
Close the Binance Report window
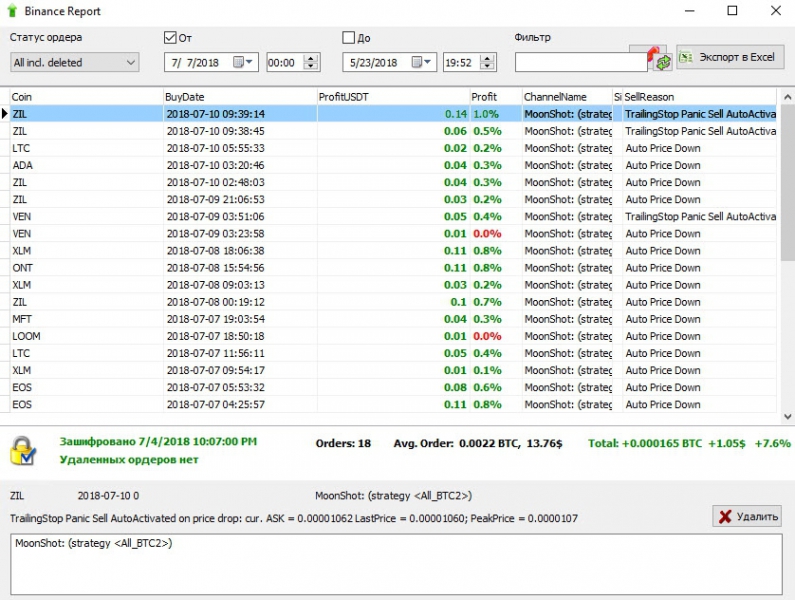coord(776,11)
